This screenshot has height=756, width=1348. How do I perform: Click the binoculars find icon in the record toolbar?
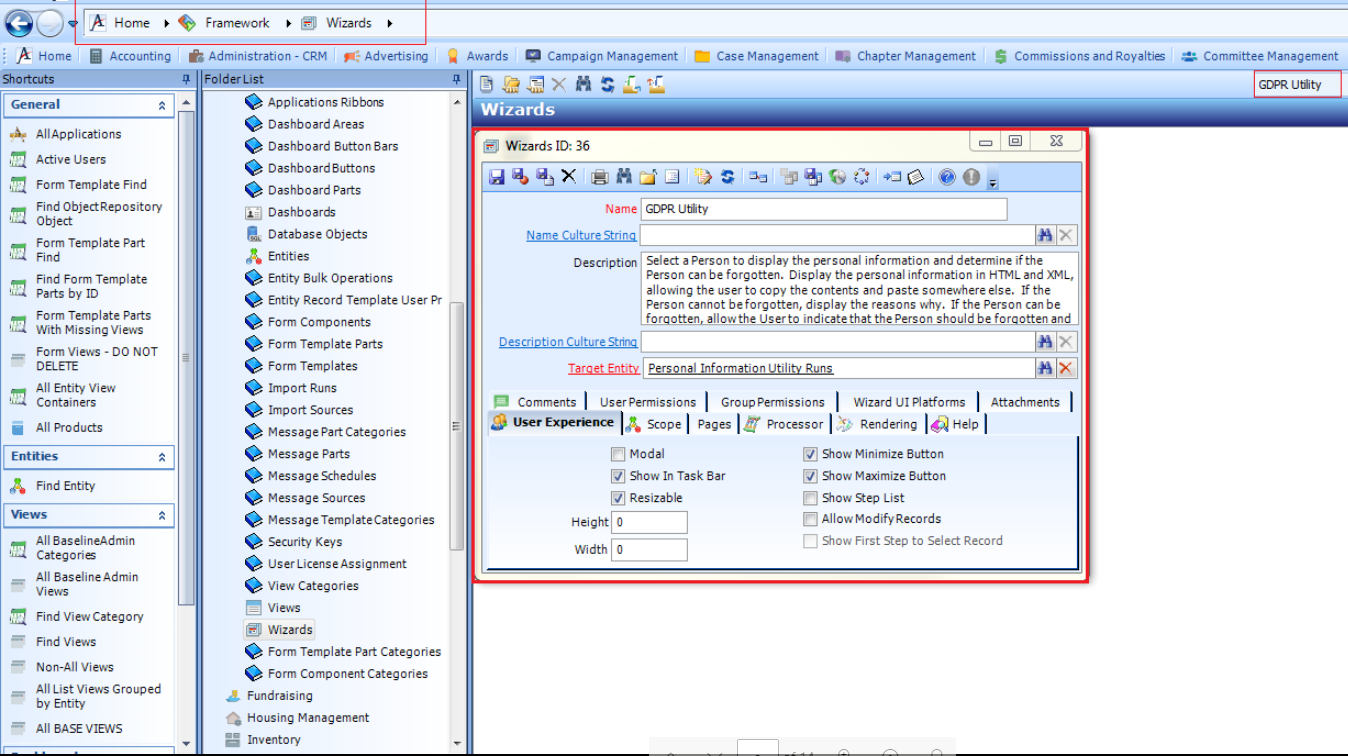624,177
